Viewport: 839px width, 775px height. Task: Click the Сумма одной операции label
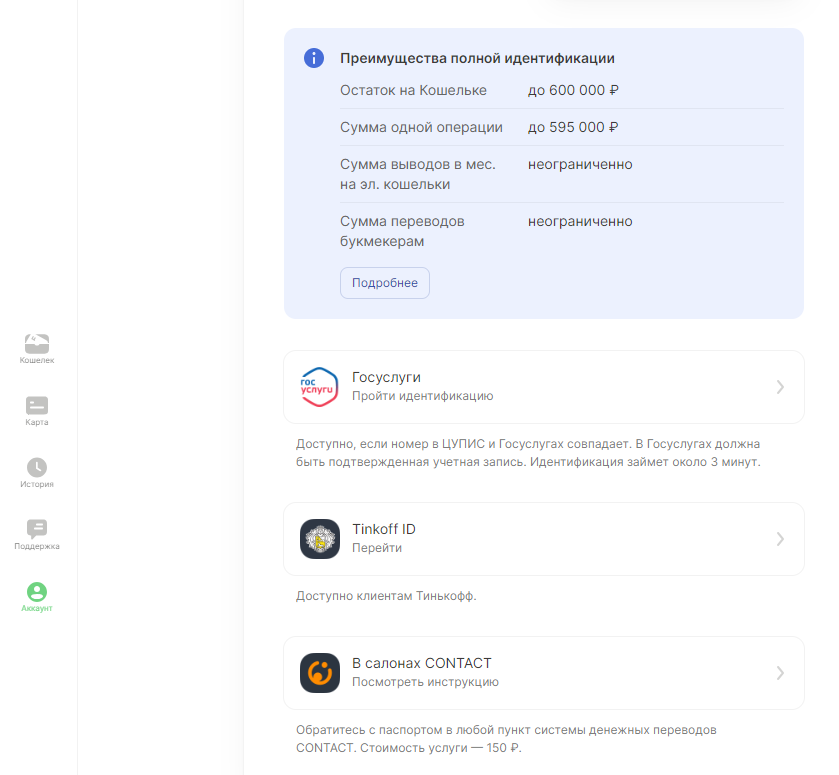click(x=422, y=127)
